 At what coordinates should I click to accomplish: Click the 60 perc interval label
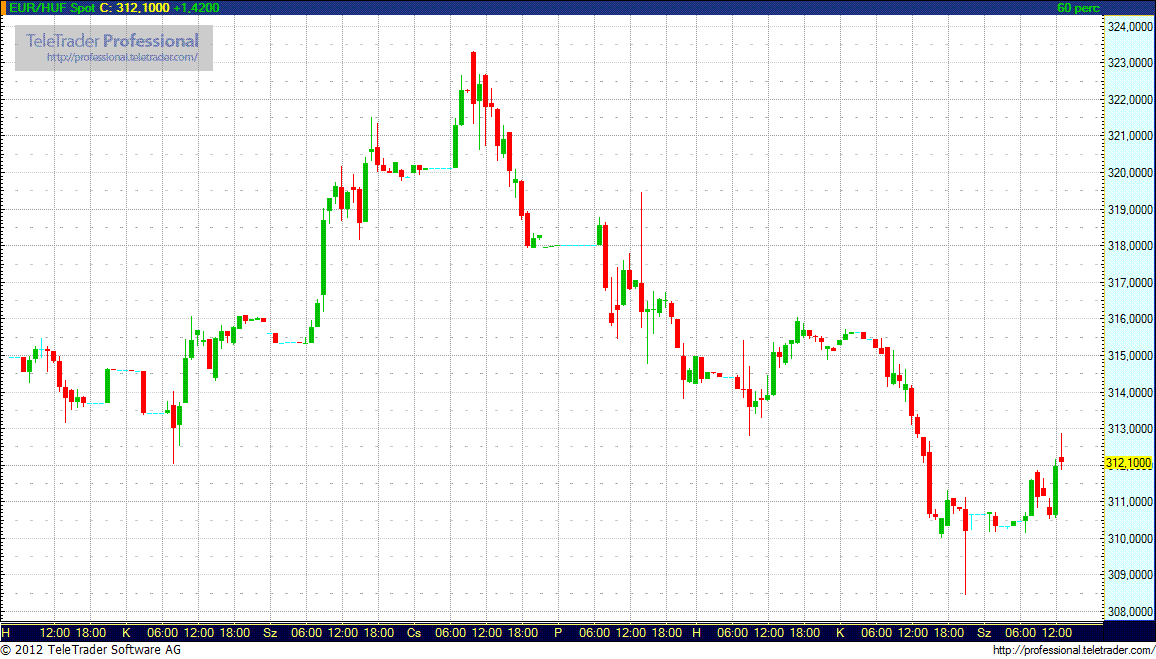(x=1078, y=7)
